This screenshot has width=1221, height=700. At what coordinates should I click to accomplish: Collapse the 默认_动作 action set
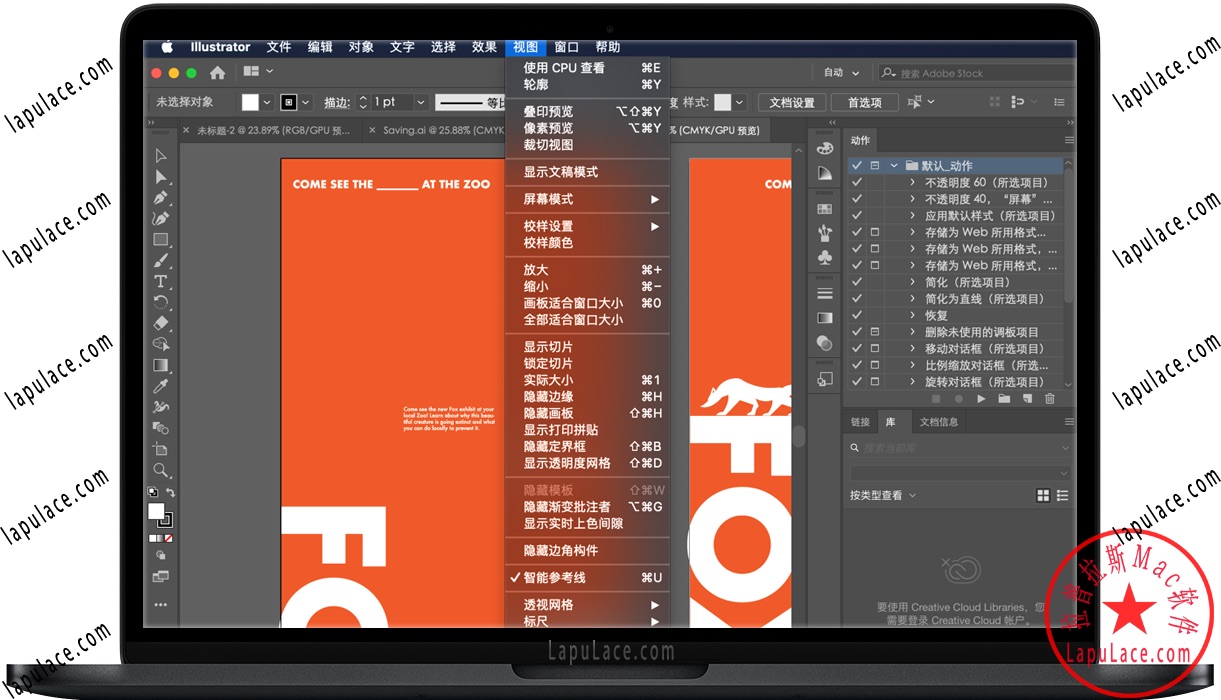(893, 166)
